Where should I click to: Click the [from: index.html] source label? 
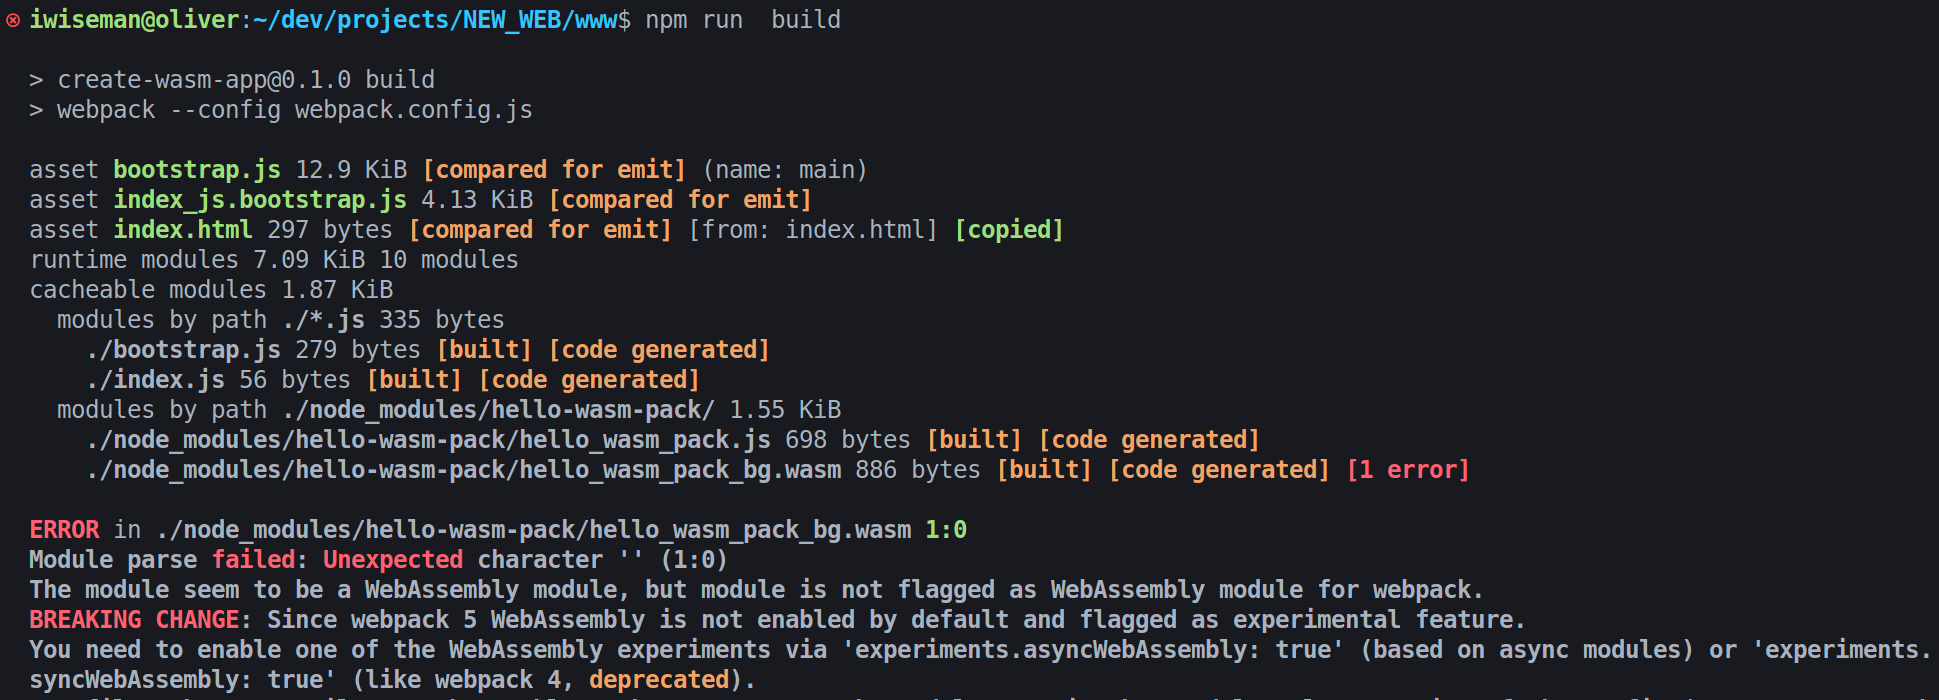(x=812, y=230)
